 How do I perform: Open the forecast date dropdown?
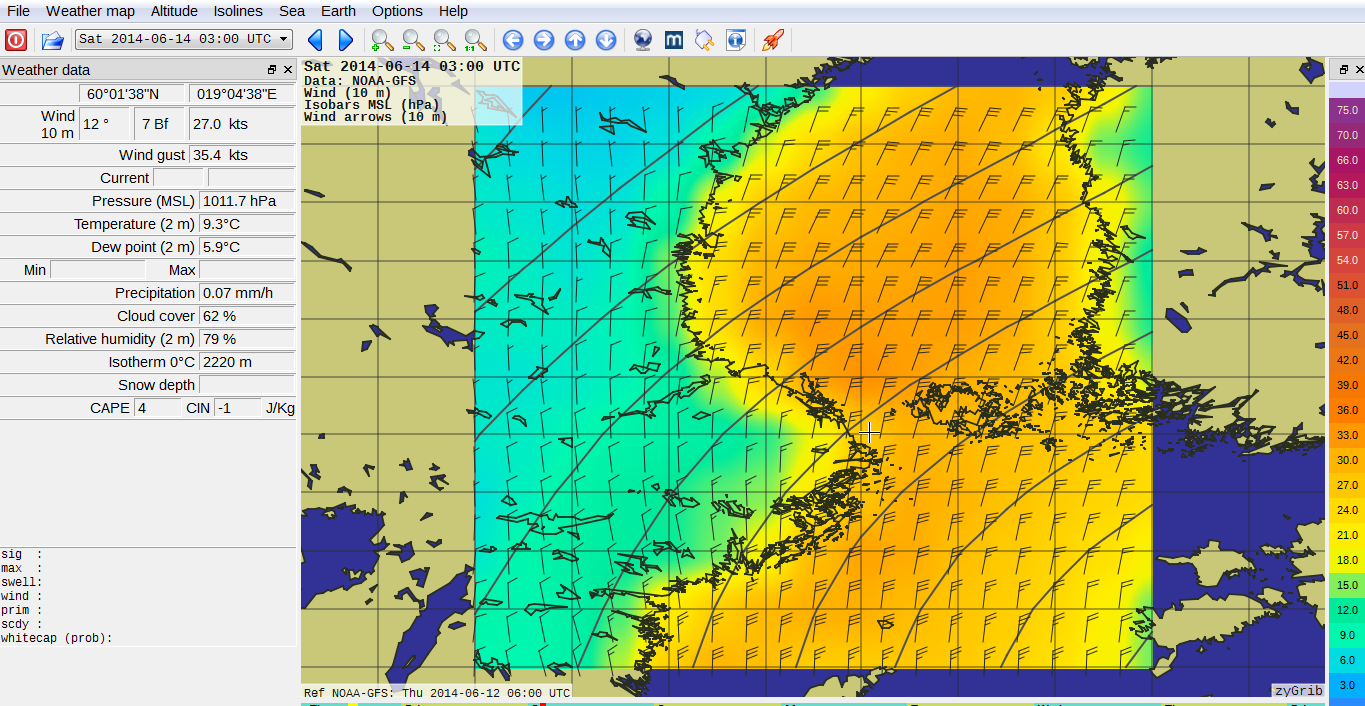click(x=184, y=39)
